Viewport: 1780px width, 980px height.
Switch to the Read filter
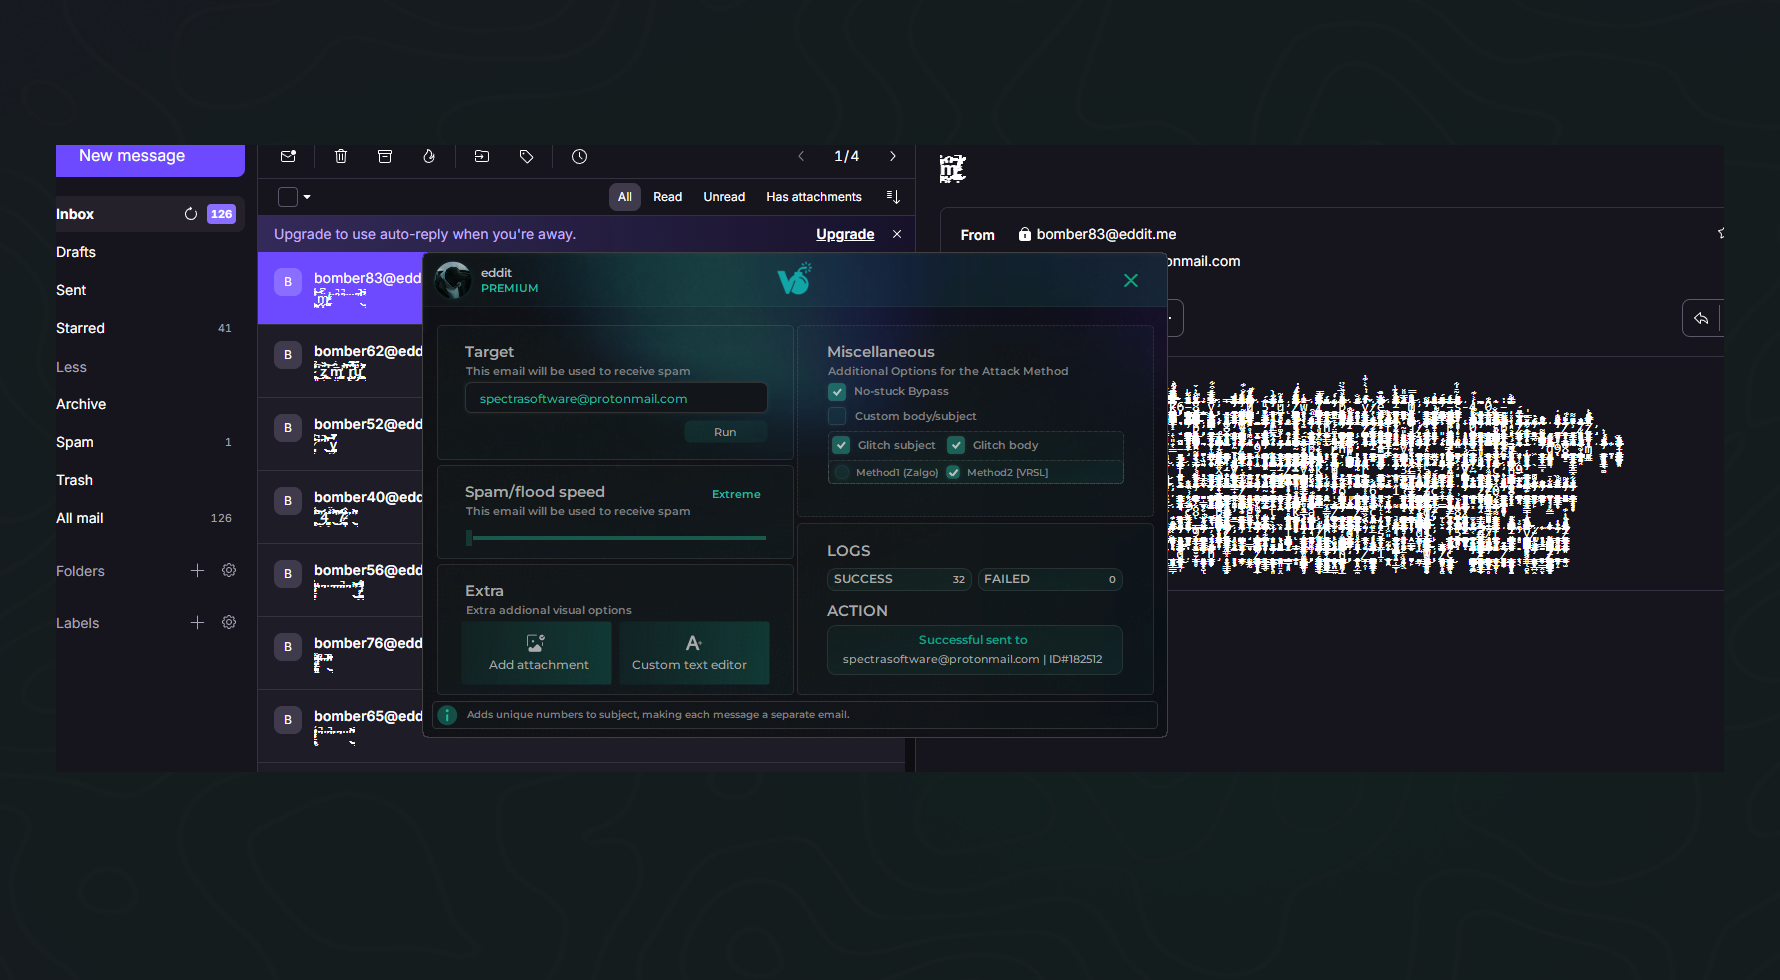(x=667, y=197)
